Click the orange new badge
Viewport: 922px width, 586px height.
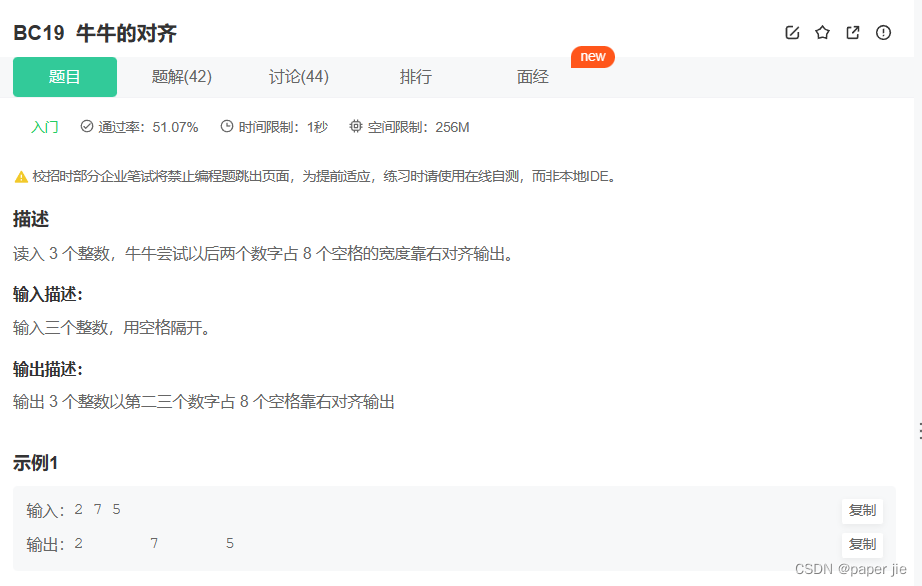(x=593, y=57)
